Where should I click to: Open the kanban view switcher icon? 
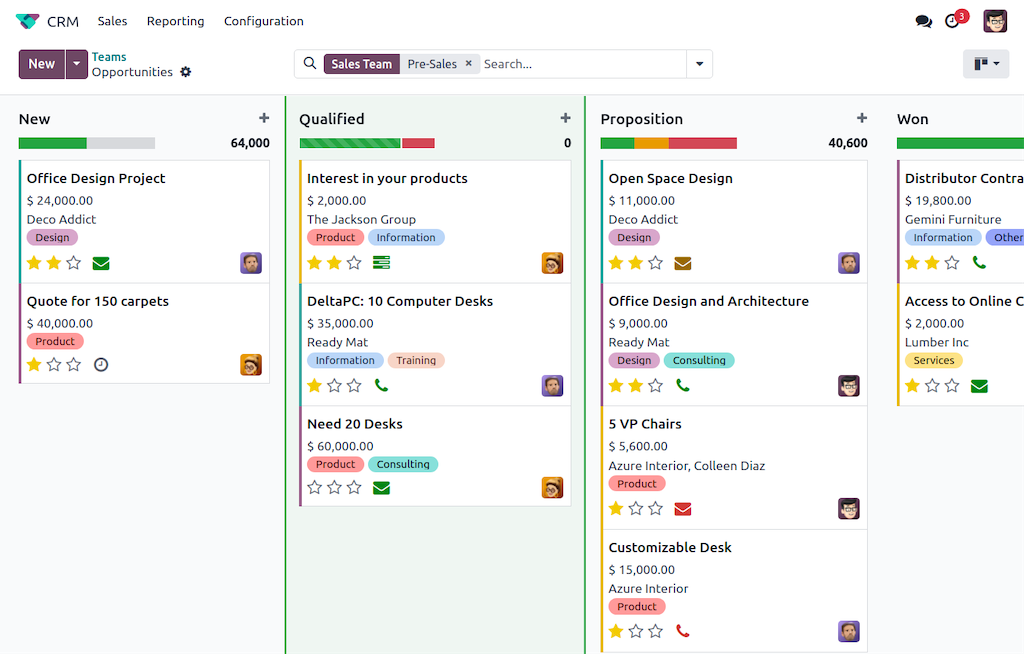980,63
